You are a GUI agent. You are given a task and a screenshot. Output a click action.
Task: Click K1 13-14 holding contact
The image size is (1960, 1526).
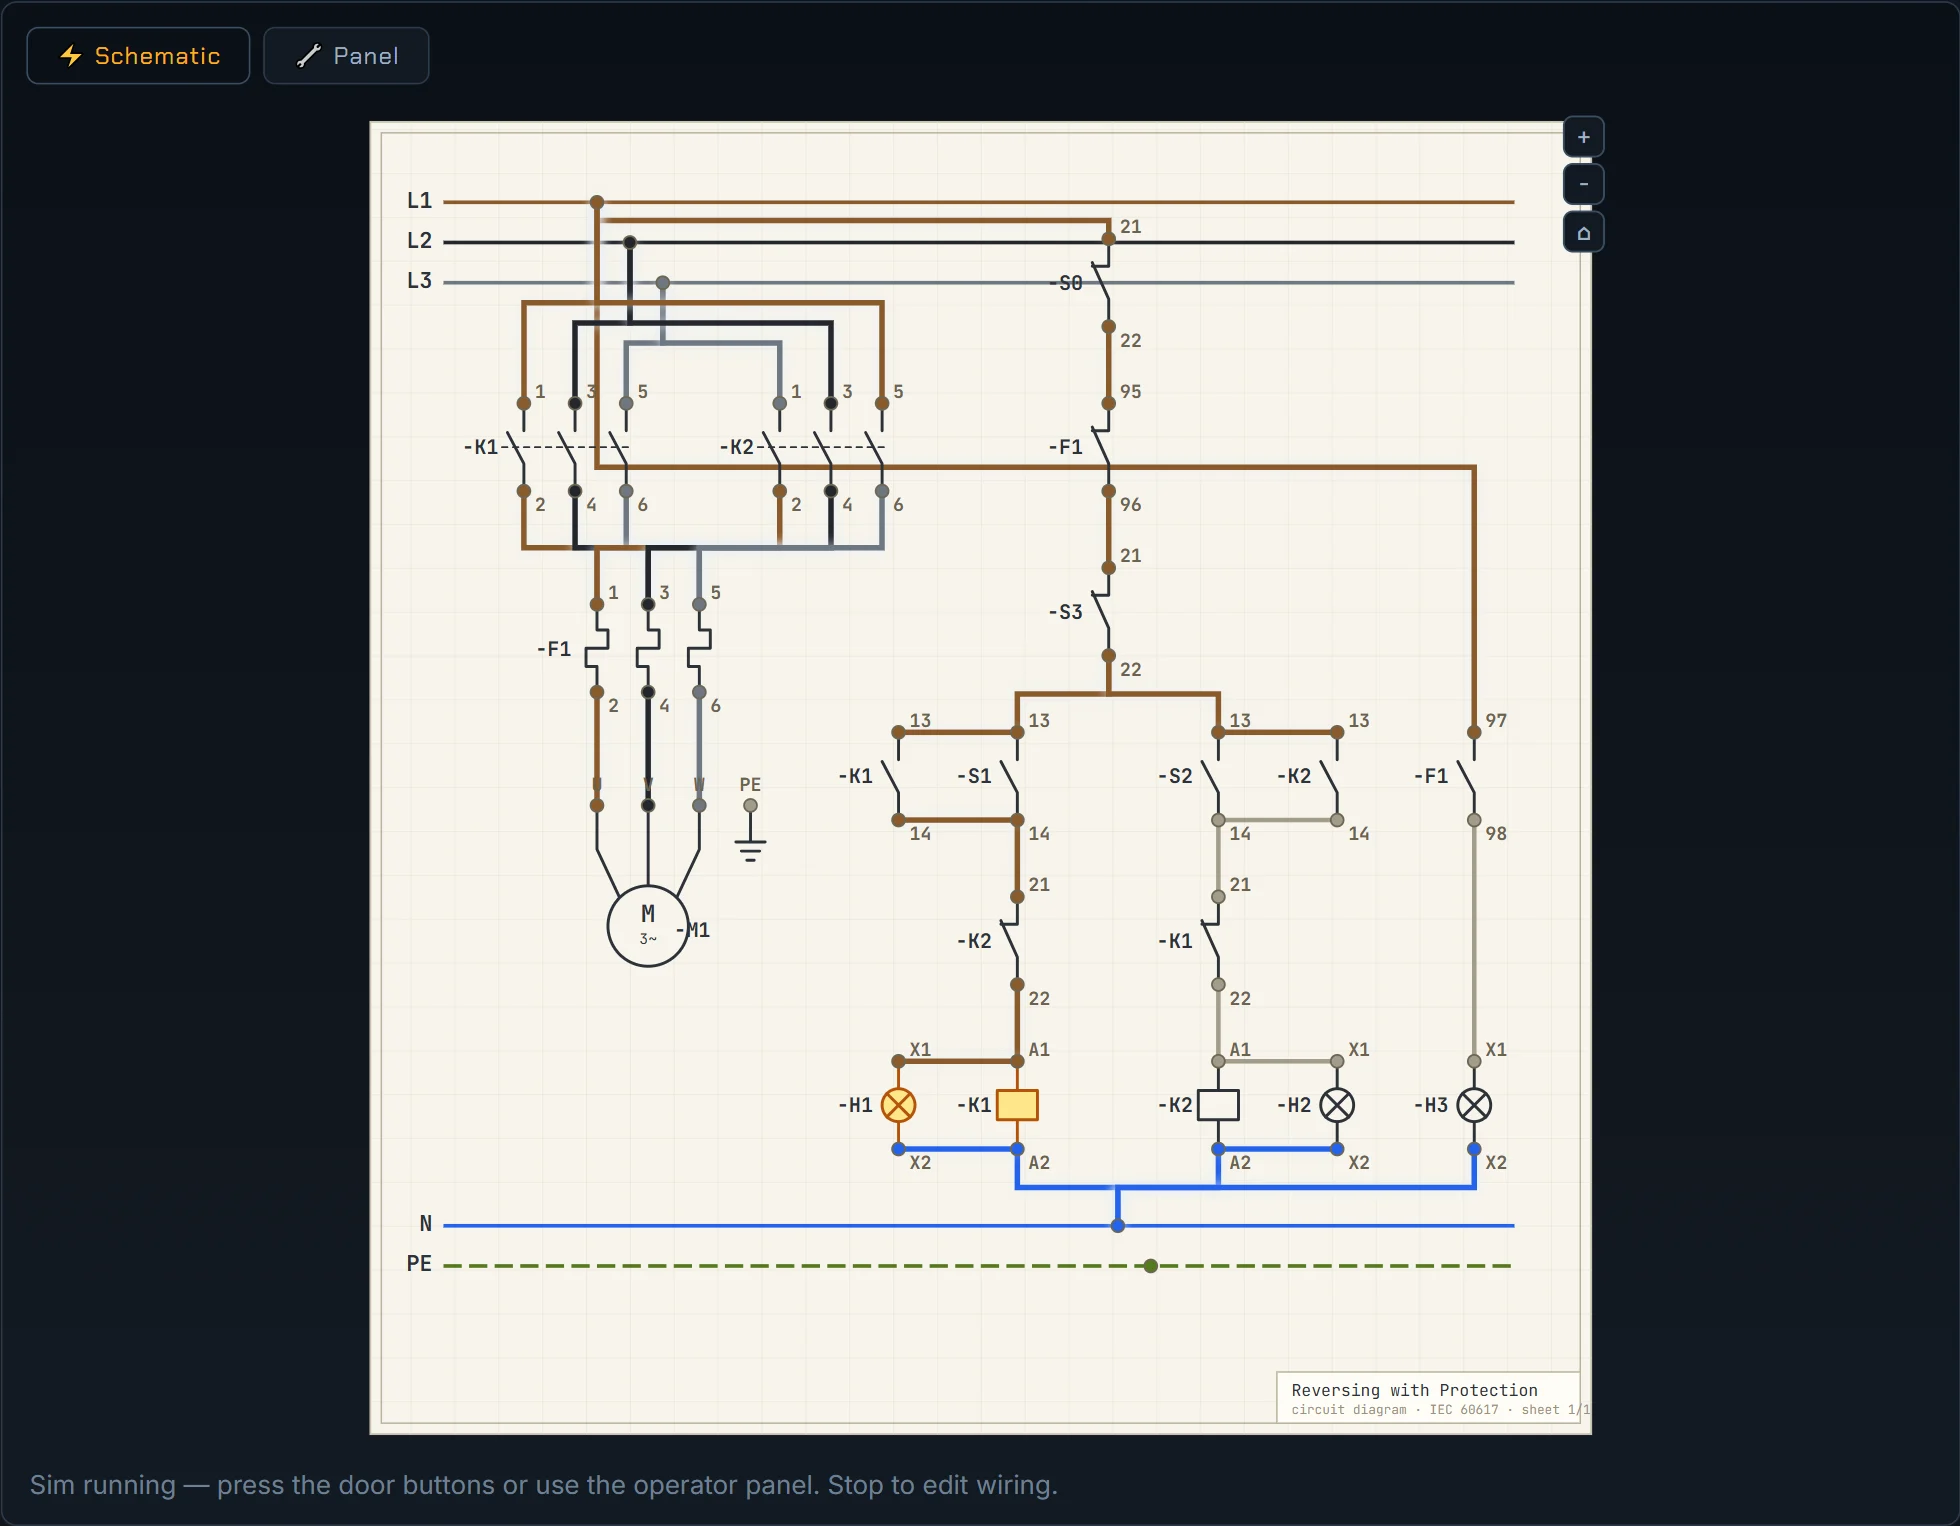(893, 776)
